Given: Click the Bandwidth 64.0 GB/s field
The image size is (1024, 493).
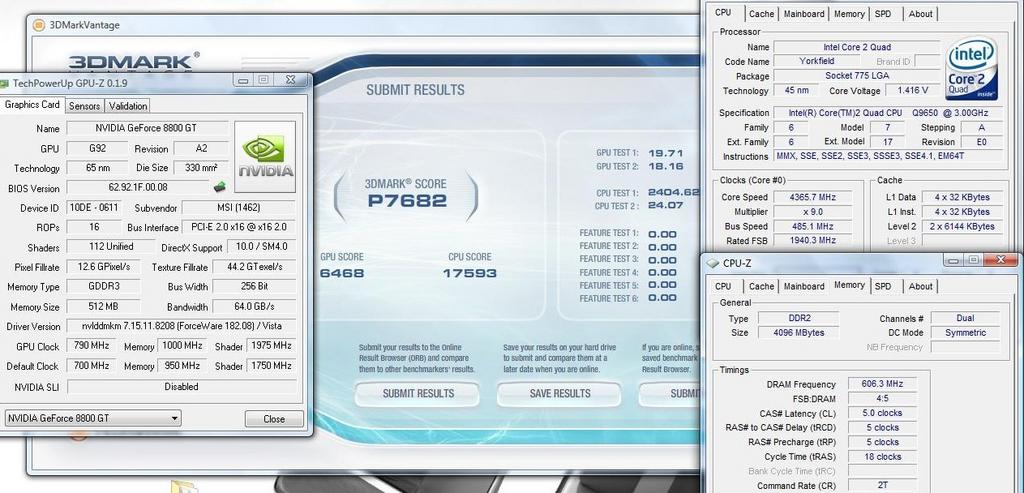Looking at the screenshot, I should pos(254,306).
